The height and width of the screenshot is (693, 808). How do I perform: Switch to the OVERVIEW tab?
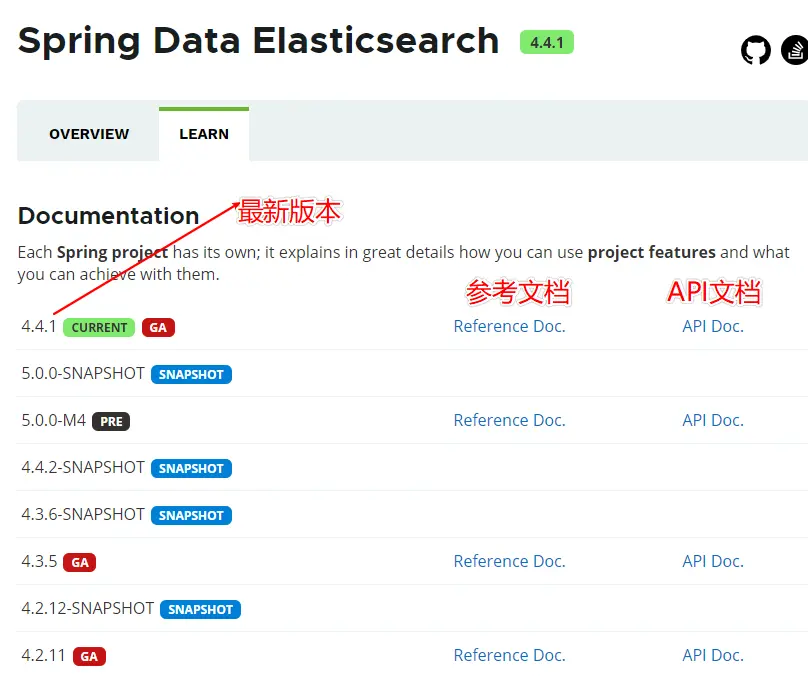click(x=89, y=134)
